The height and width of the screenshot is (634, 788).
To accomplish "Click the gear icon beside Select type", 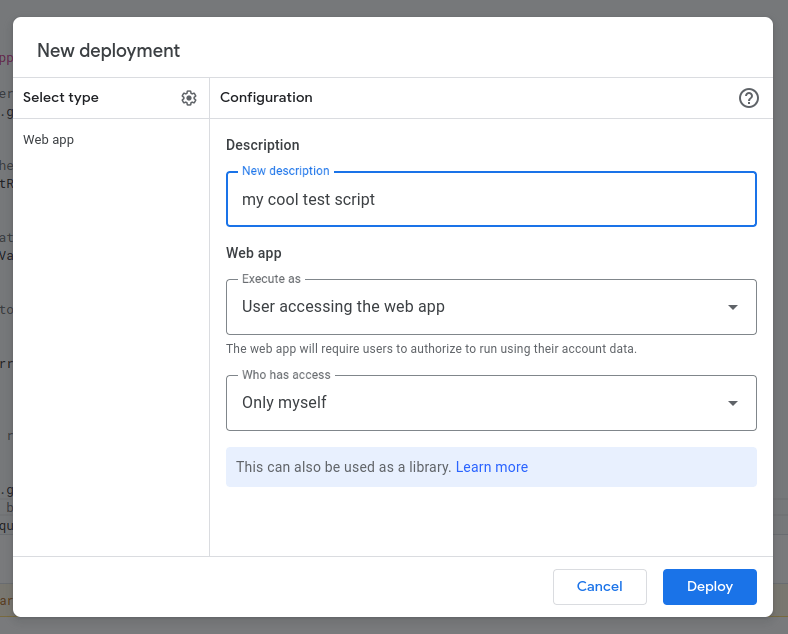I will click(189, 98).
